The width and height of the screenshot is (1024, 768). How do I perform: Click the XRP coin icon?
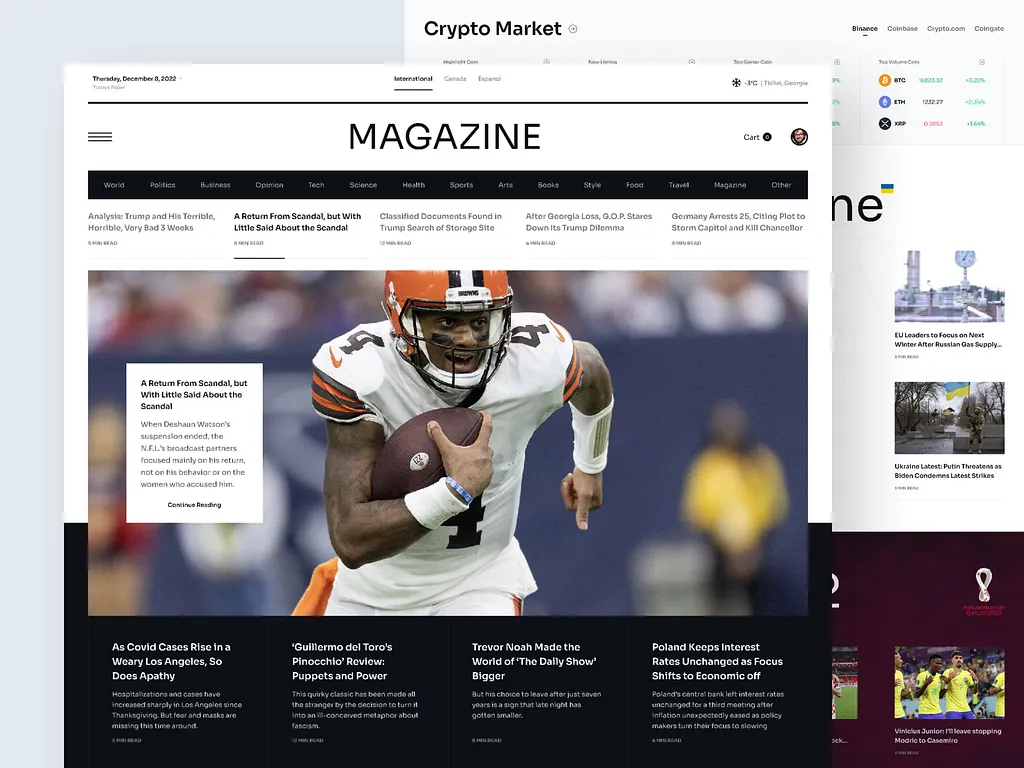tap(885, 124)
